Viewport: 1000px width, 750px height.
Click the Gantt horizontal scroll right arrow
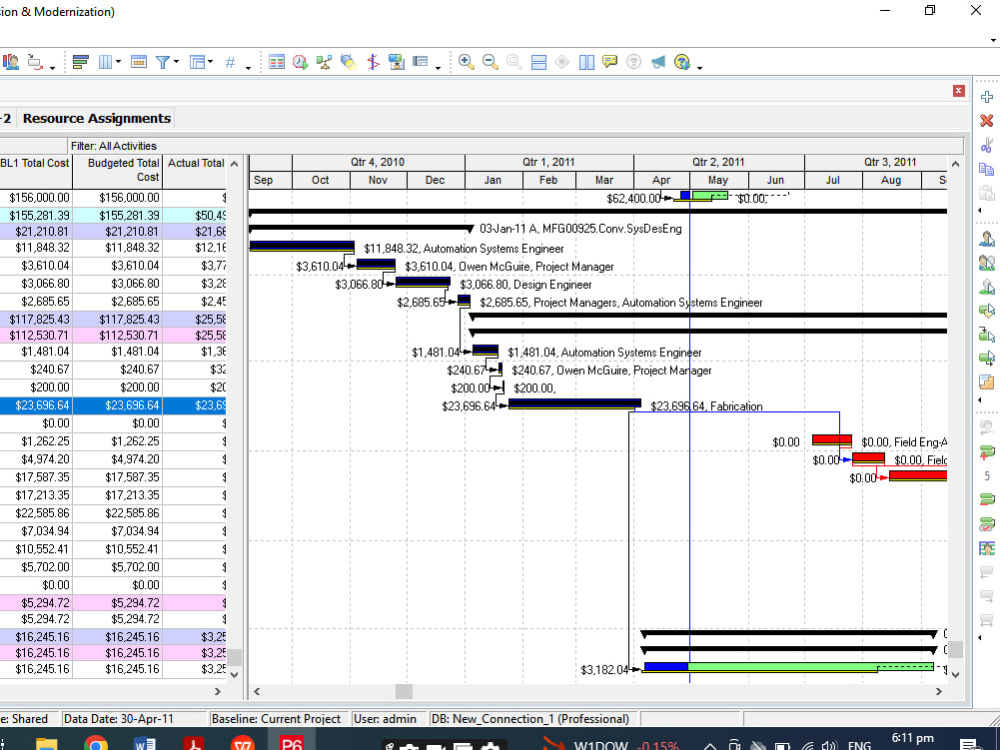click(938, 691)
